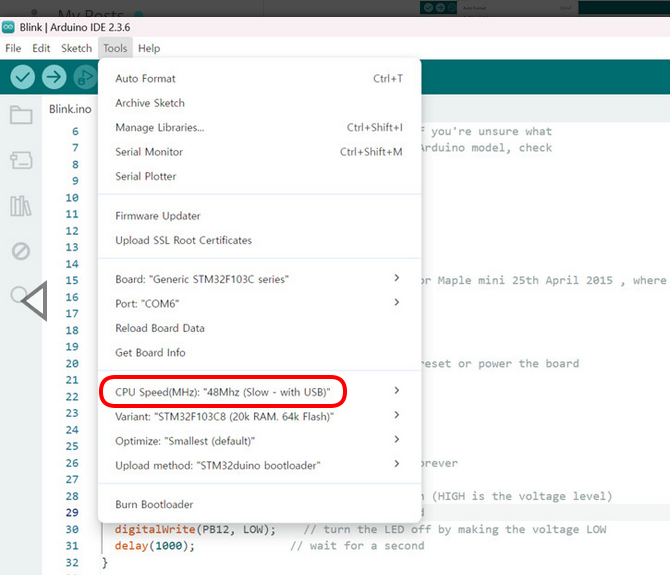Expand Board: Generic STM32F103C series submenu
Screen dimensions: 670x575
[x=259, y=279]
